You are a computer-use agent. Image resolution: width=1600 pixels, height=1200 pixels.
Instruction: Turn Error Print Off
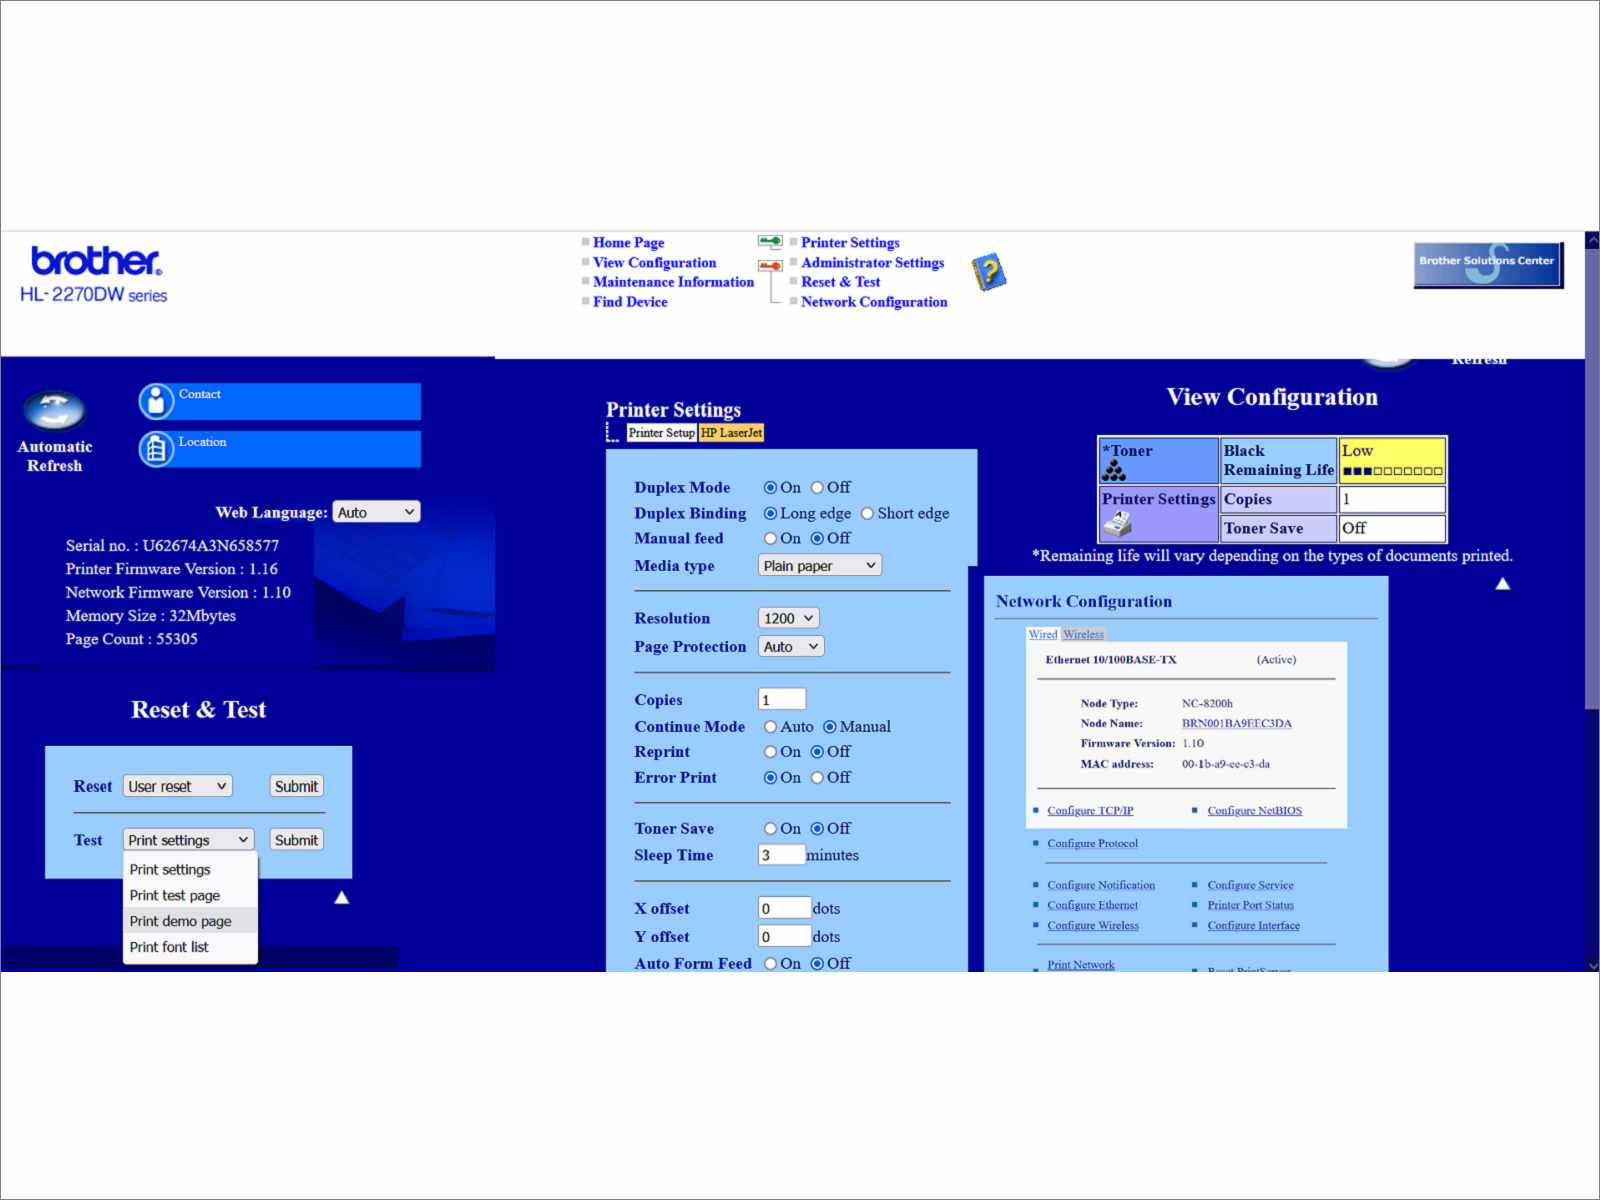817,777
